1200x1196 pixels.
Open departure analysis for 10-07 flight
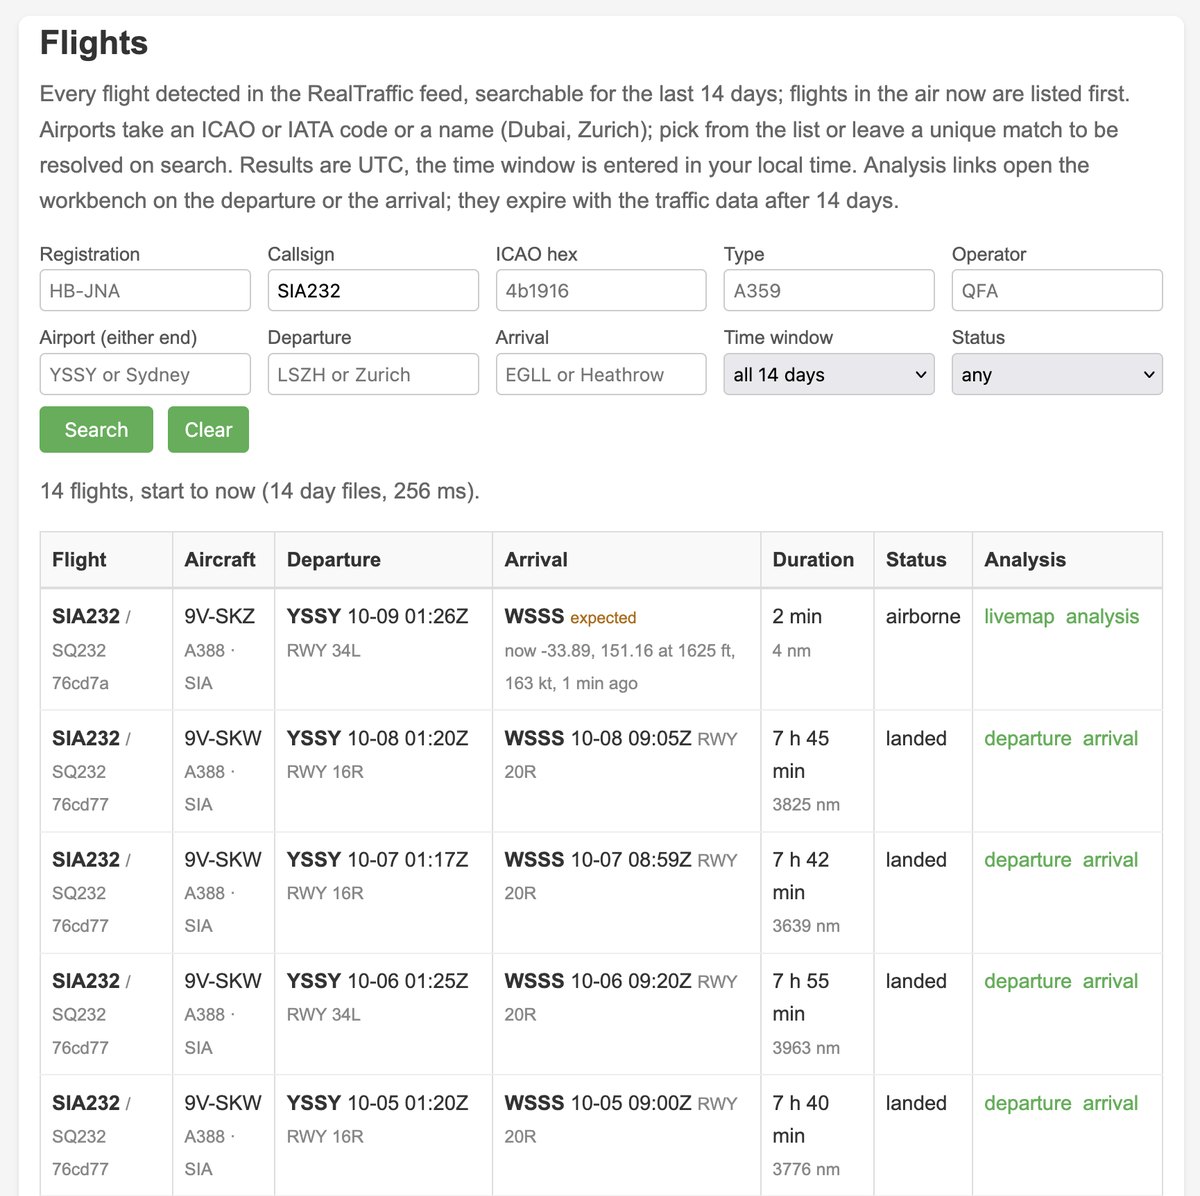click(x=1027, y=860)
